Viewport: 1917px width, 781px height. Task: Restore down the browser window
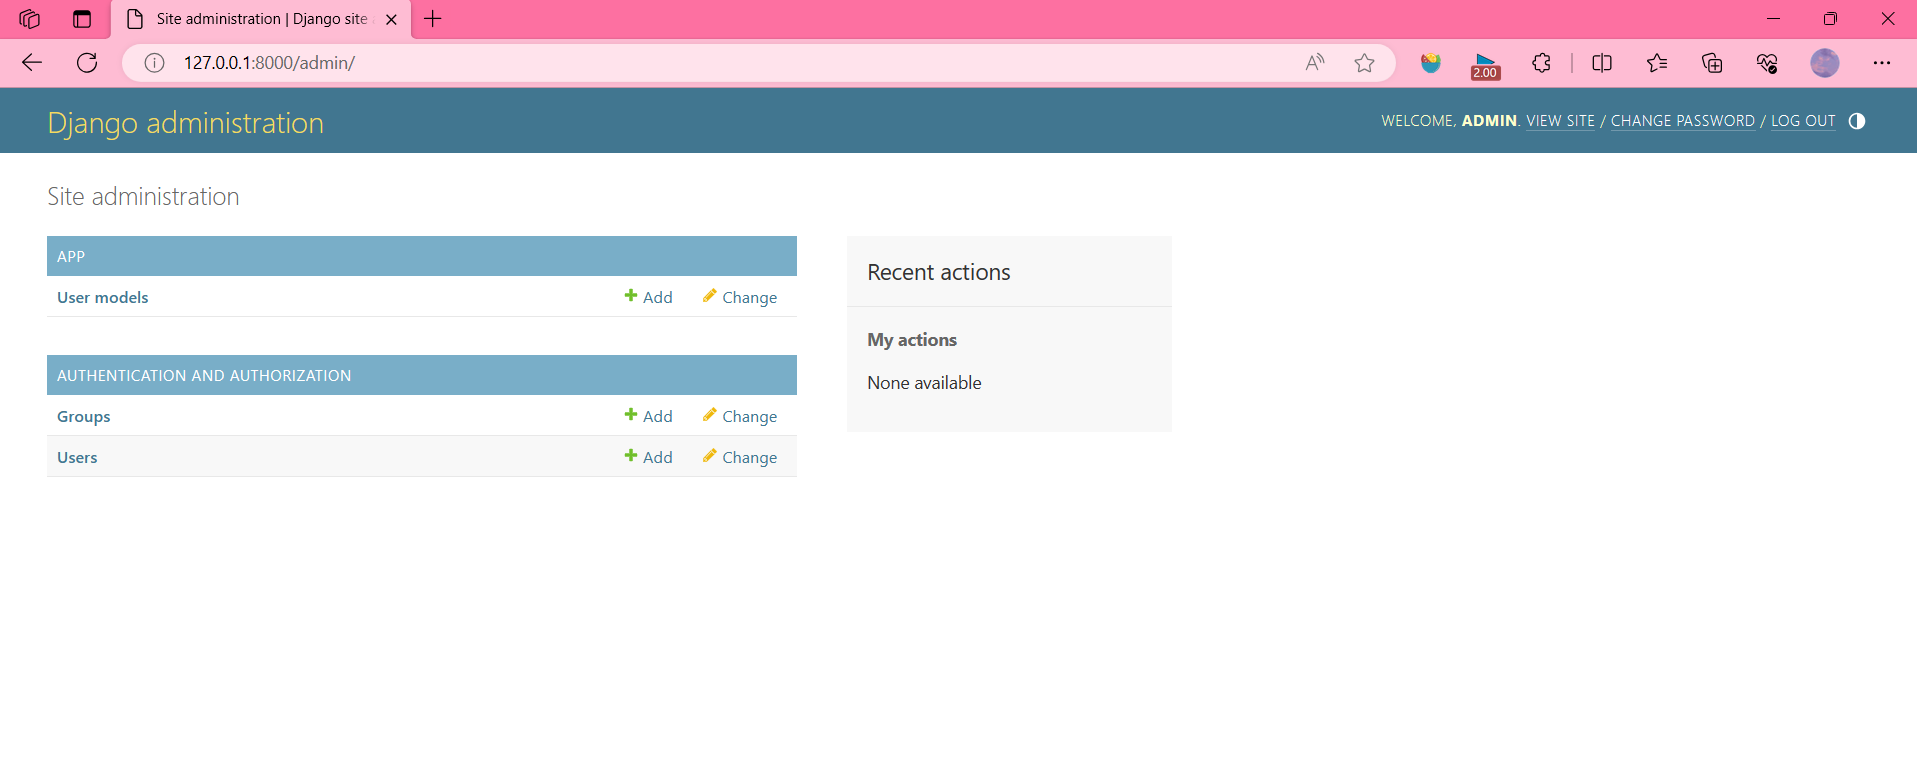point(1830,19)
